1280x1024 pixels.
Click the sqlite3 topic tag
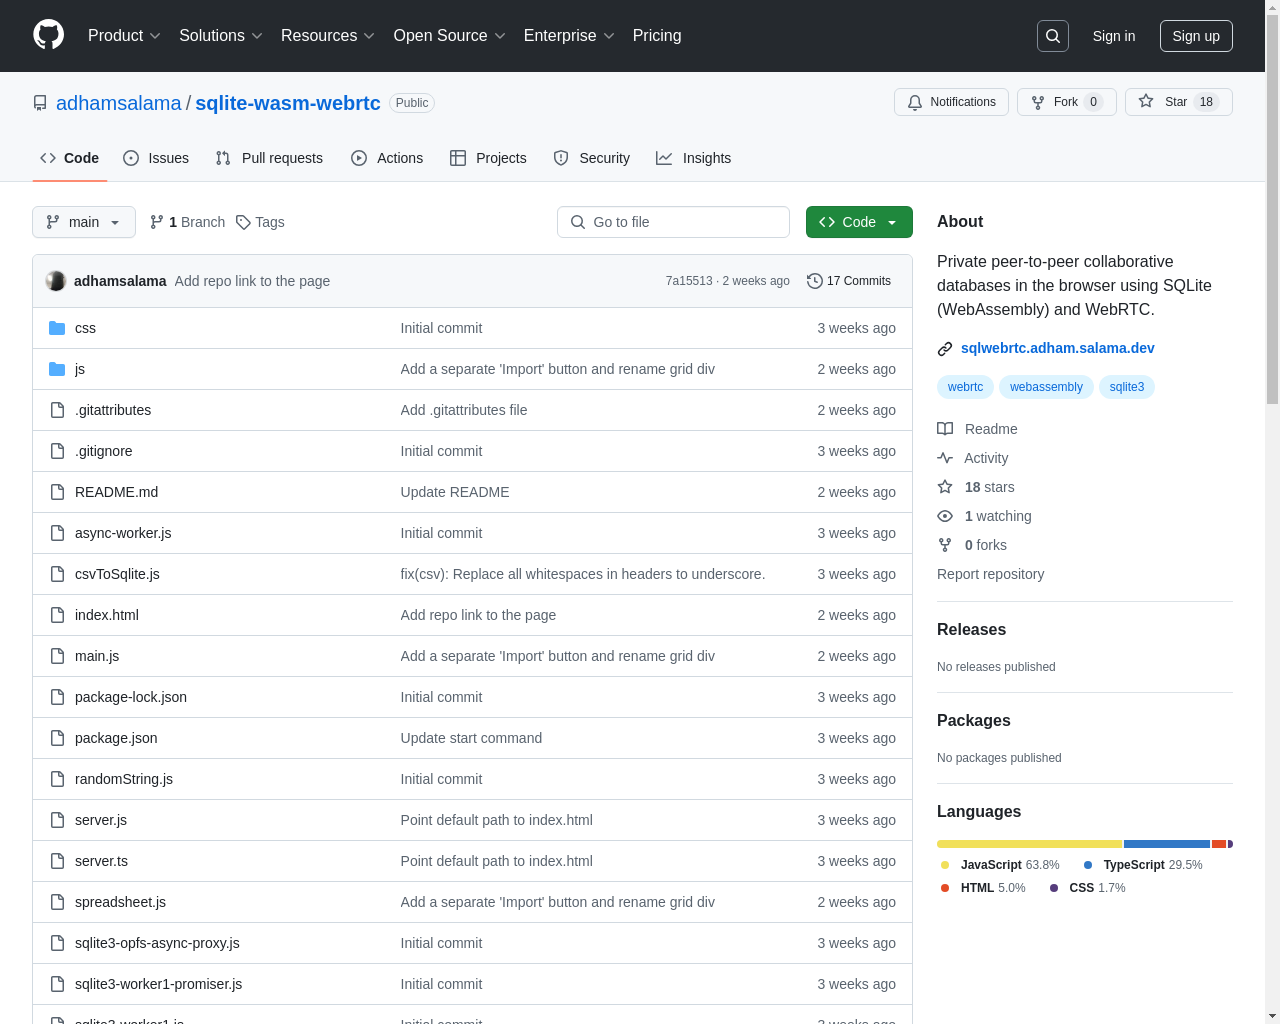coord(1127,387)
